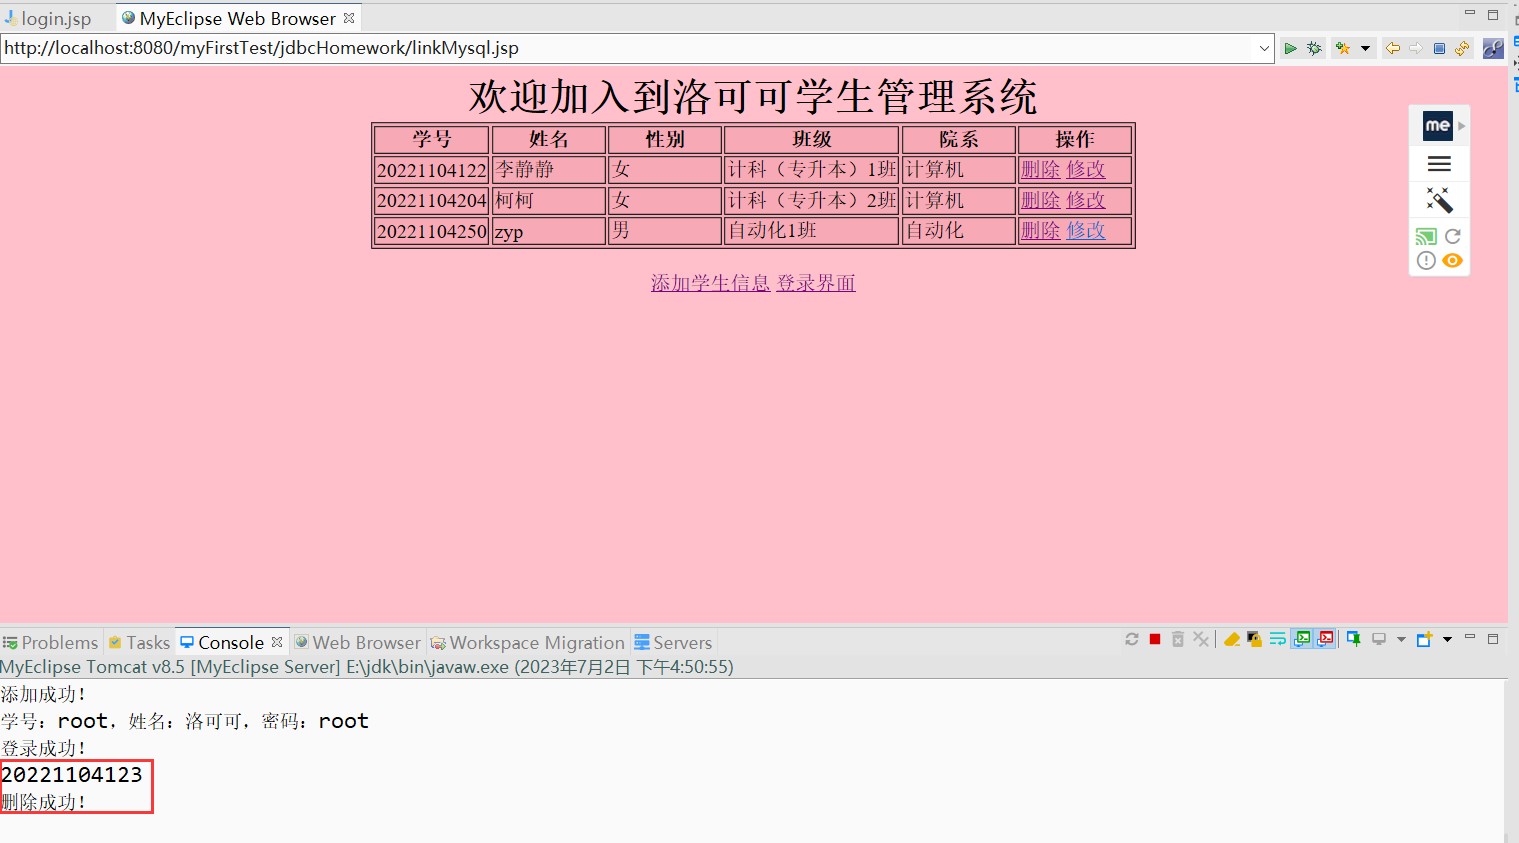Image resolution: width=1519 pixels, height=843 pixels.
Task: Click the display selected console monitor icon
Action: pos(1379,639)
